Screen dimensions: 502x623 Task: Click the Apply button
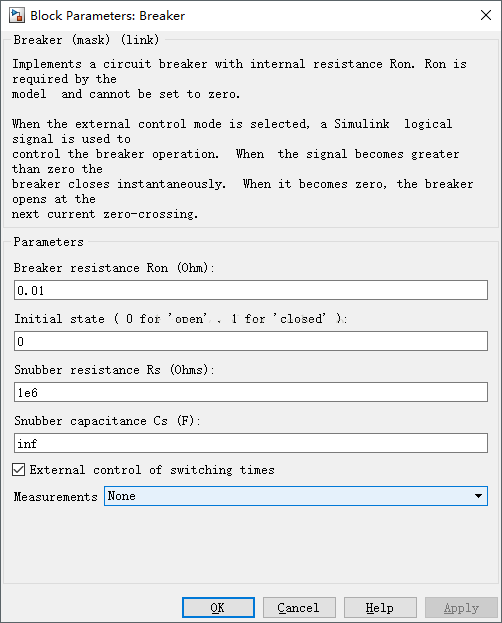(461, 608)
